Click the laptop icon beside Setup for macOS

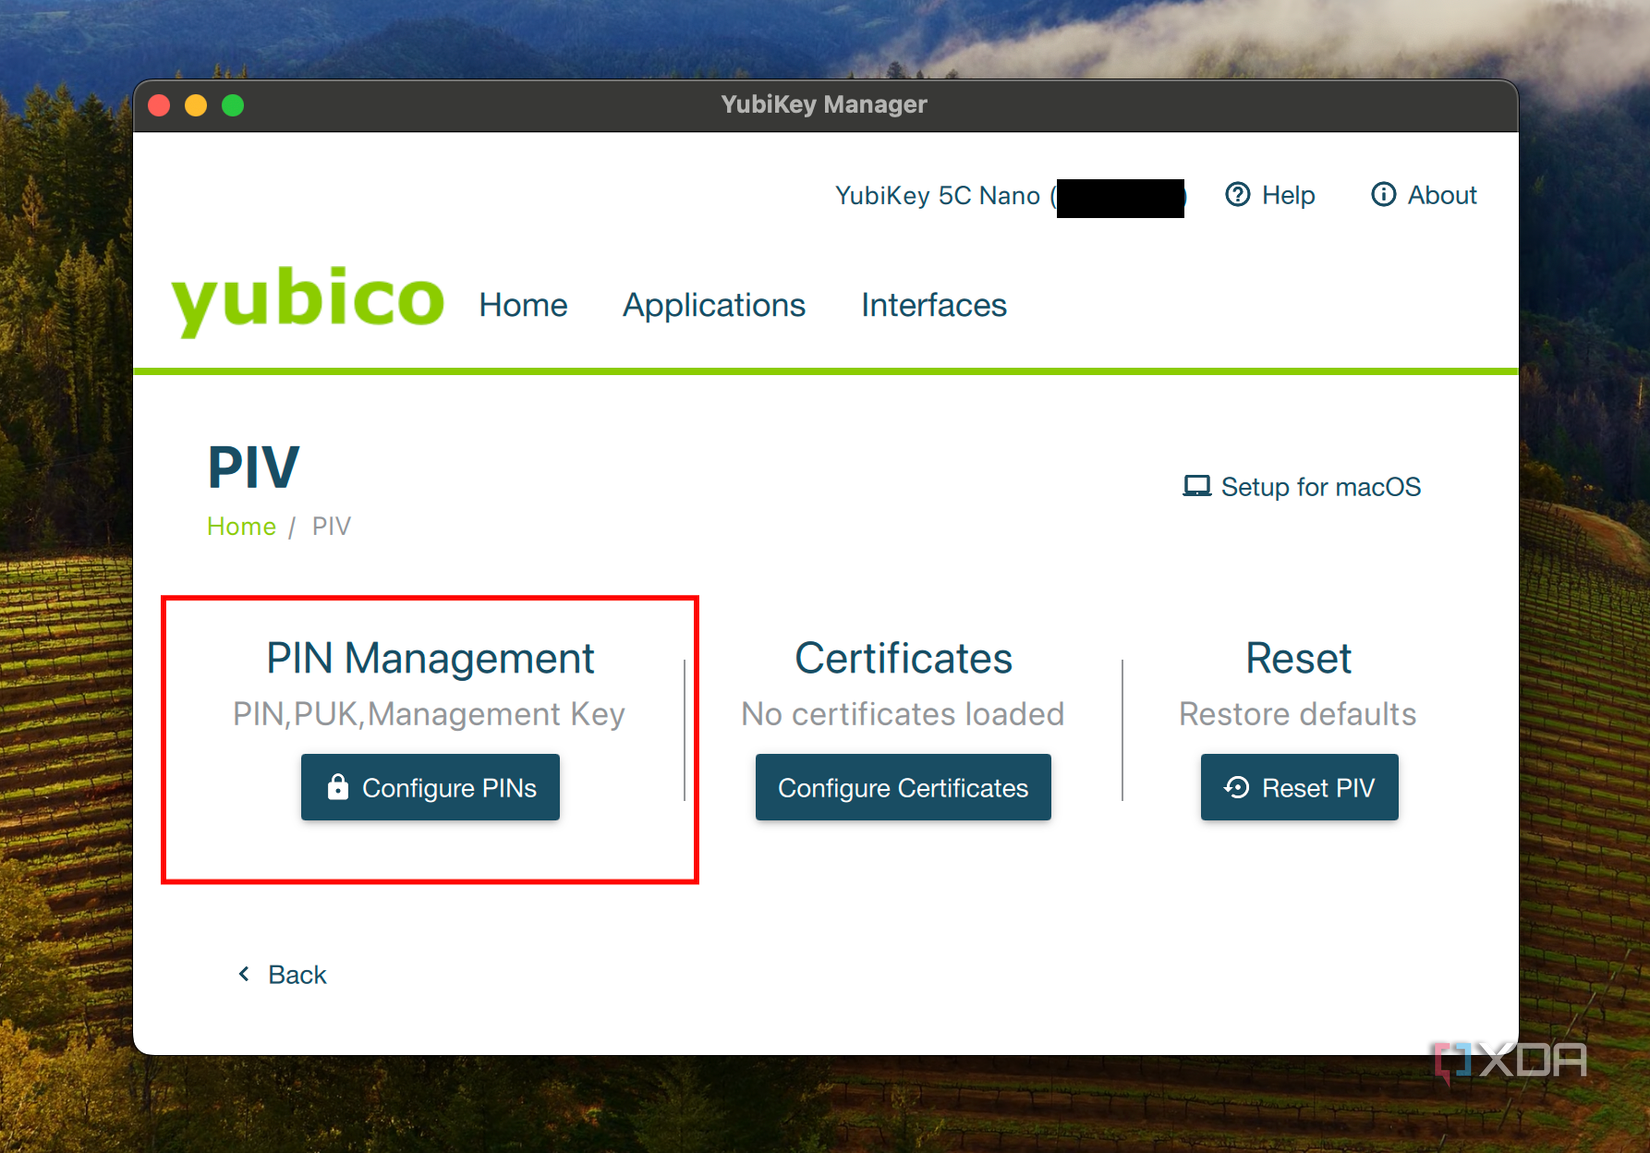point(1196,486)
